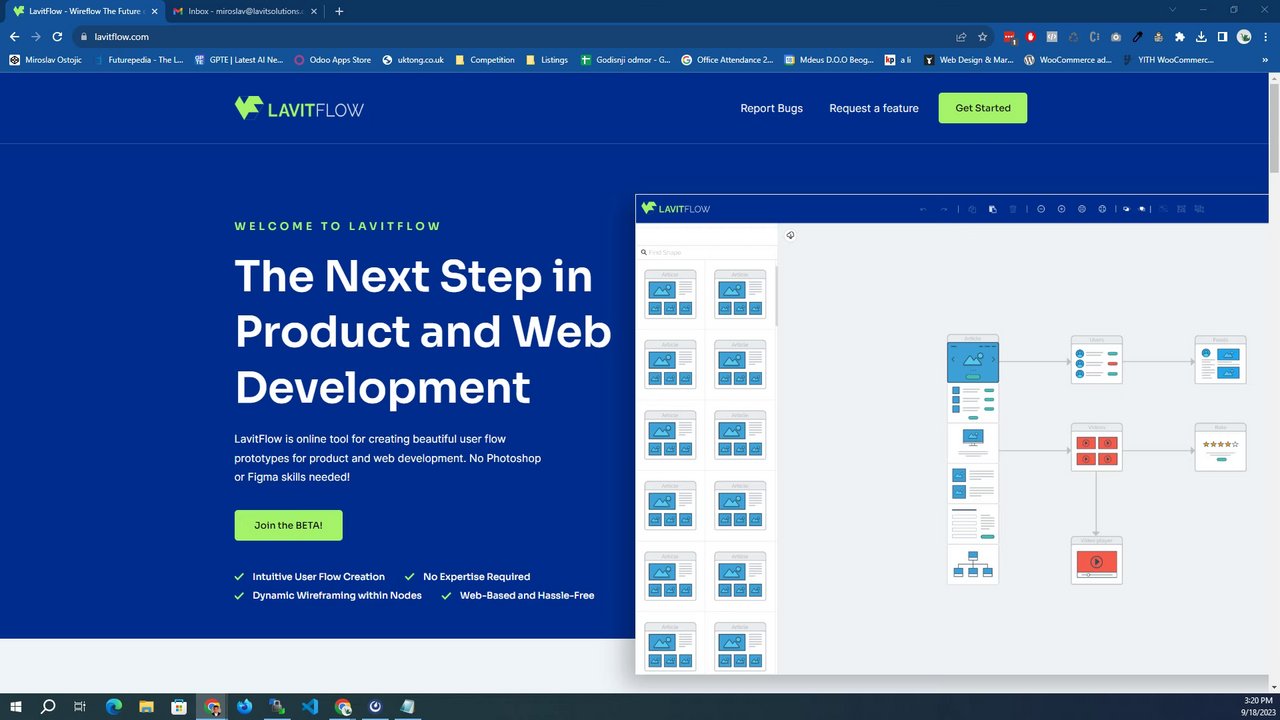
Task: Open the color picker eyedropper extension
Action: pyautogui.click(x=1137, y=37)
